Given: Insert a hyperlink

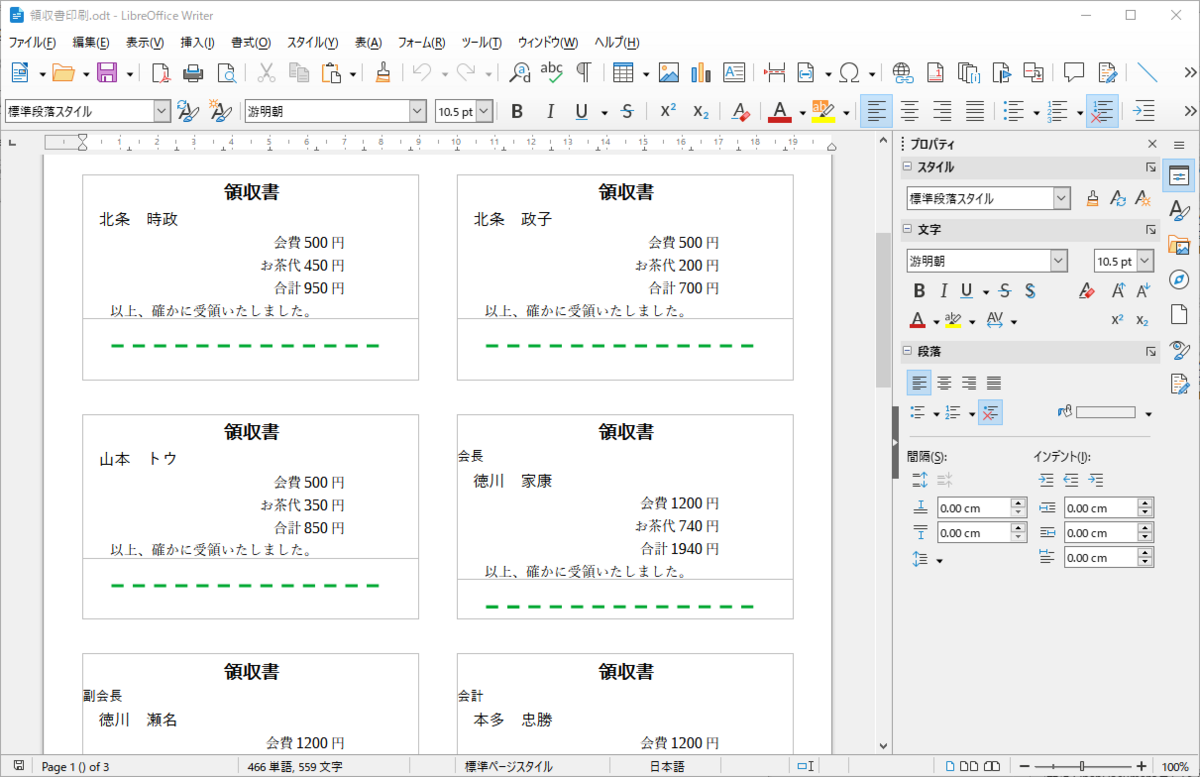Looking at the screenshot, I should [903, 72].
